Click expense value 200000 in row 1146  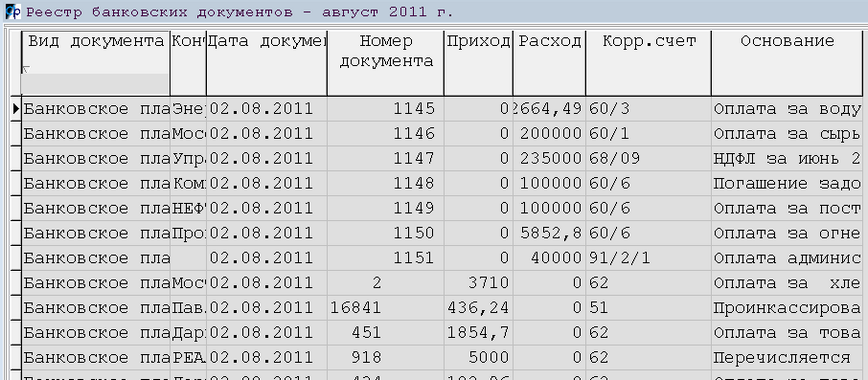(549, 134)
